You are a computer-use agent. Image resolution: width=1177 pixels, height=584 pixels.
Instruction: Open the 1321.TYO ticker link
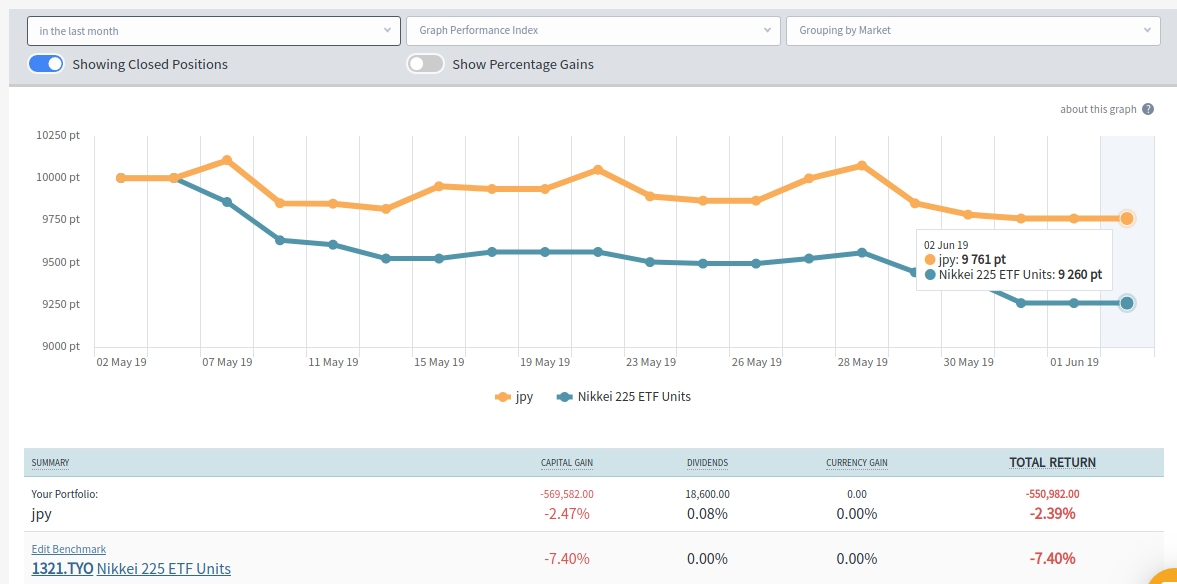(x=62, y=569)
